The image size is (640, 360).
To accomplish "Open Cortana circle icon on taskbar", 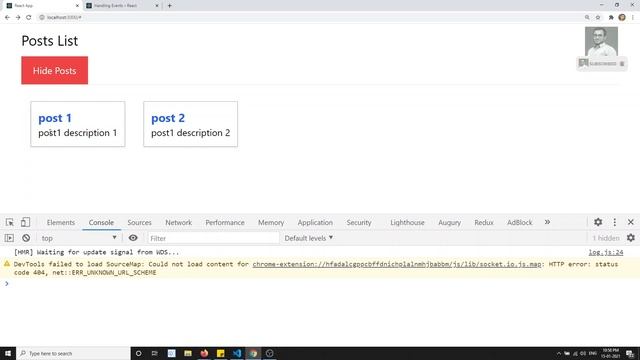I will 138,353.
